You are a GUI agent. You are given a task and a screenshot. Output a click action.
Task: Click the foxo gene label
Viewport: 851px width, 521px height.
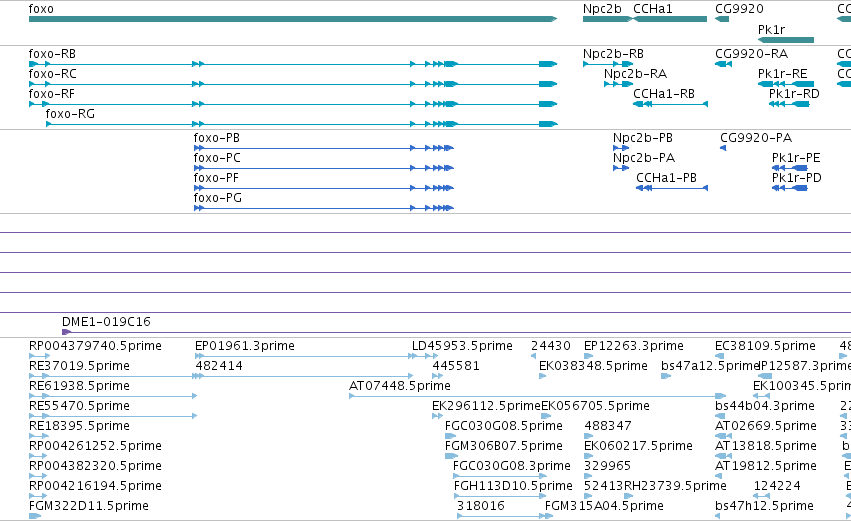41,9
